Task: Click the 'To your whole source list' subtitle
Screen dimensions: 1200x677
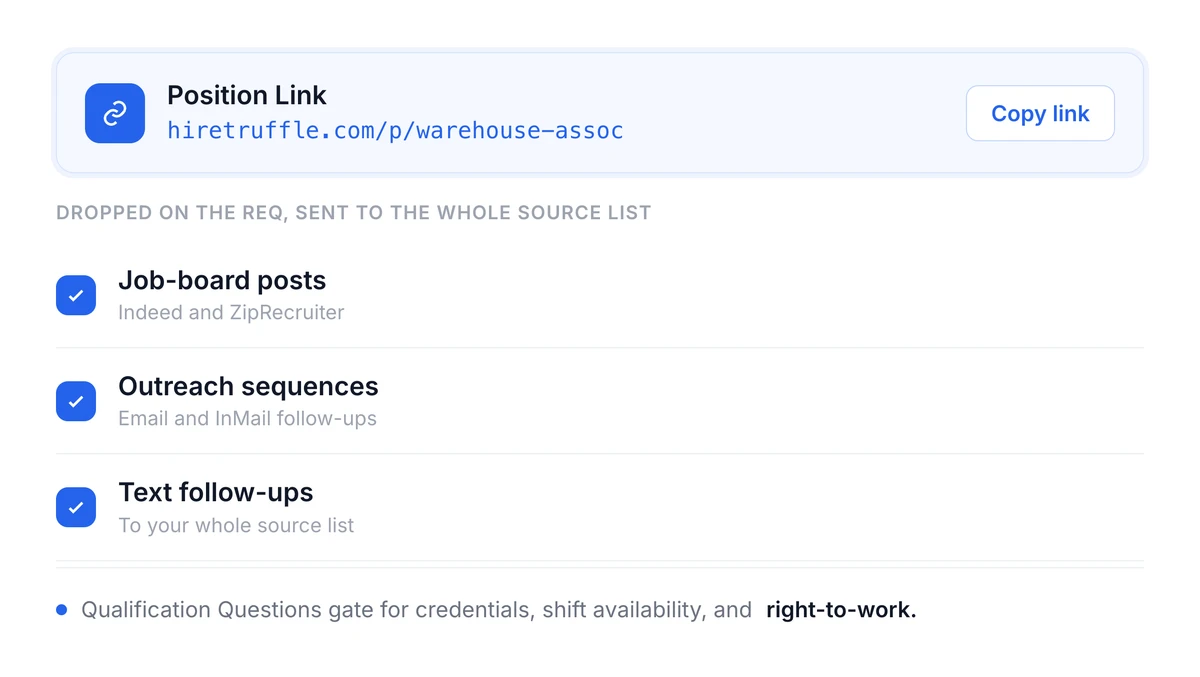Action: tap(236, 526)
